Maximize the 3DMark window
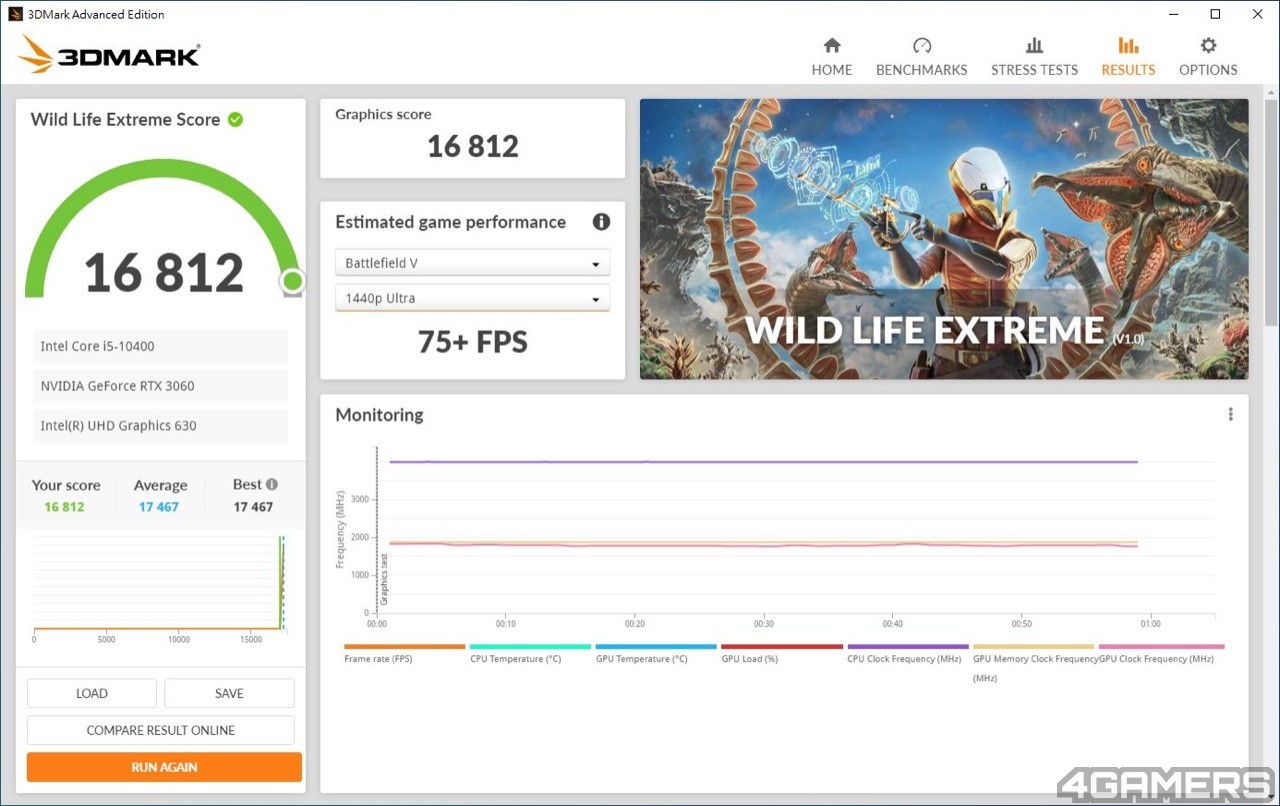1280x806 pixels. click(x=1215, y=14)
